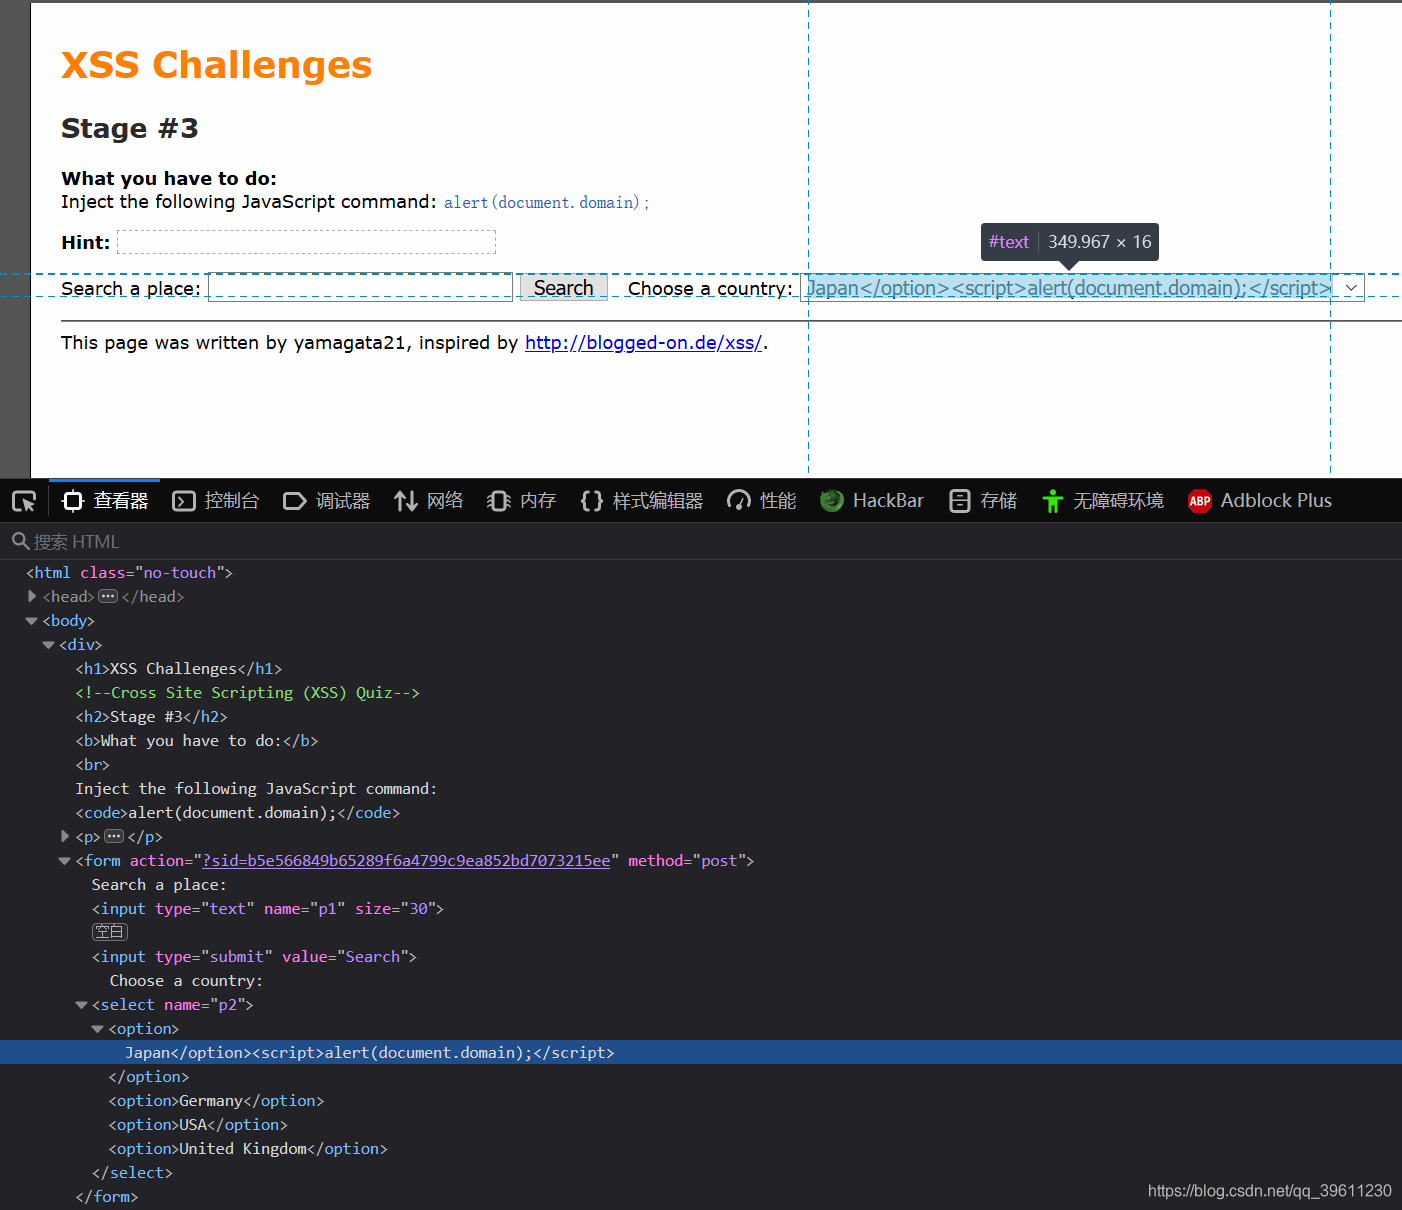Open the Choose a country dropdown

click(1082, 288)
